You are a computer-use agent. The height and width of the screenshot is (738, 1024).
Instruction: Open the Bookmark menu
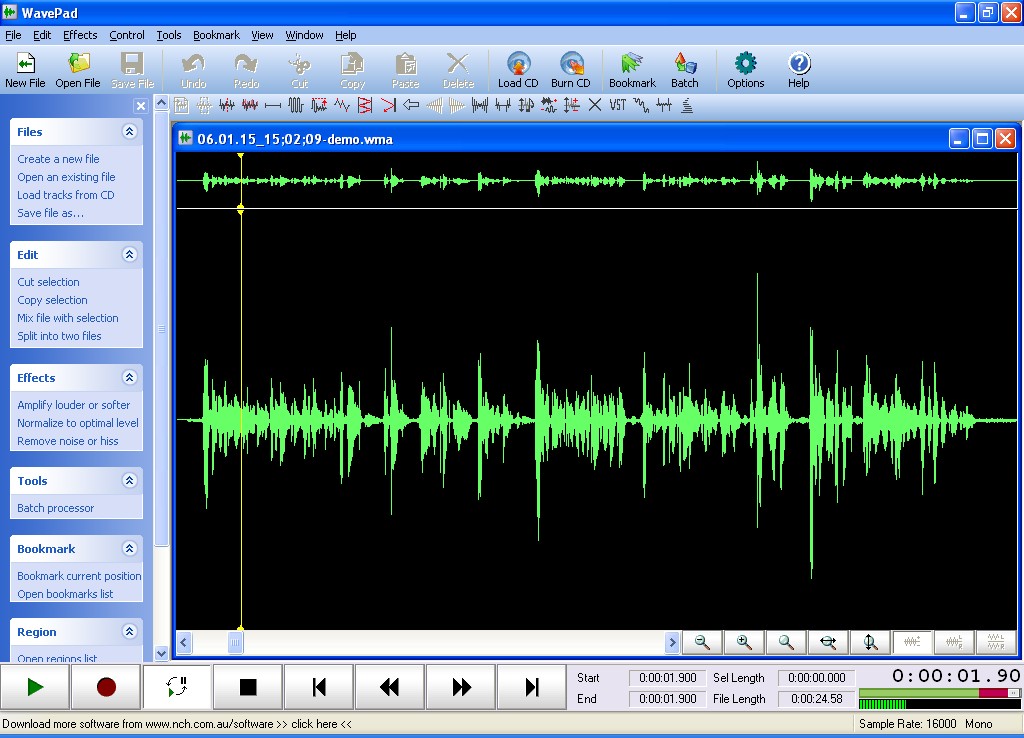click(216, 35)
